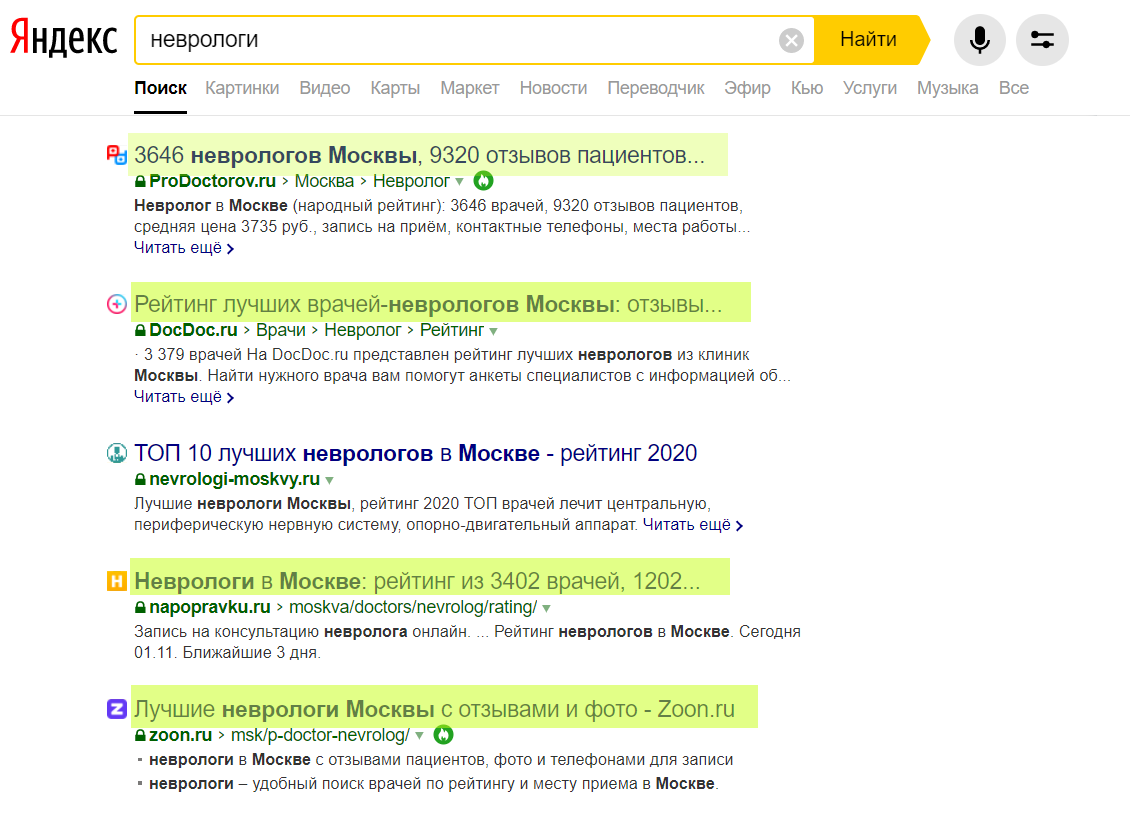The height and width of the screenshot is (817, 1130).
Task: Click the nevrologi-moskvy.ru favicon
Action: (116, 452)
